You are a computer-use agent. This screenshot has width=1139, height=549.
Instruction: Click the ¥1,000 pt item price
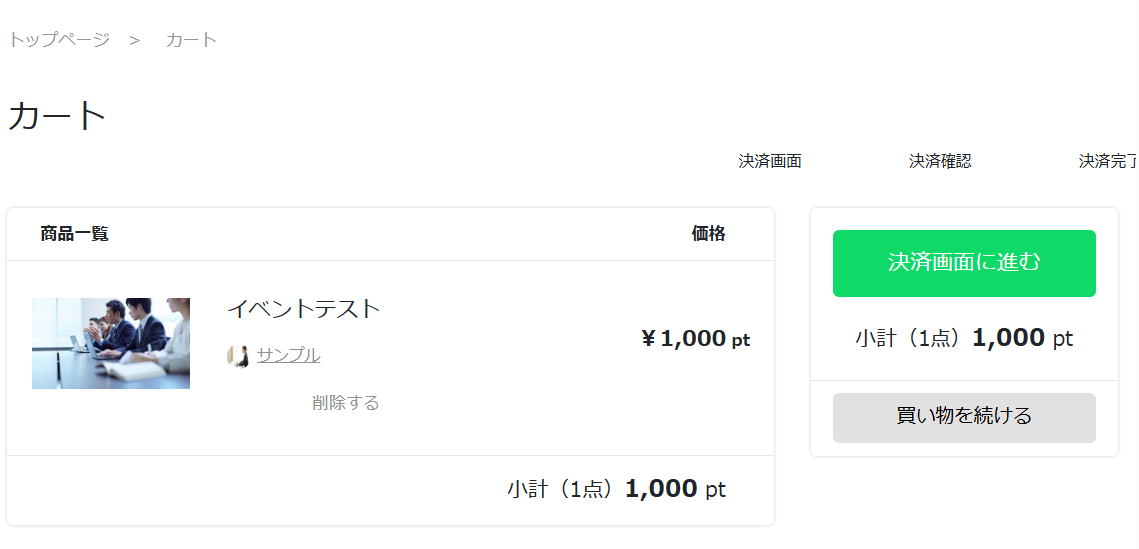point(695,339)
